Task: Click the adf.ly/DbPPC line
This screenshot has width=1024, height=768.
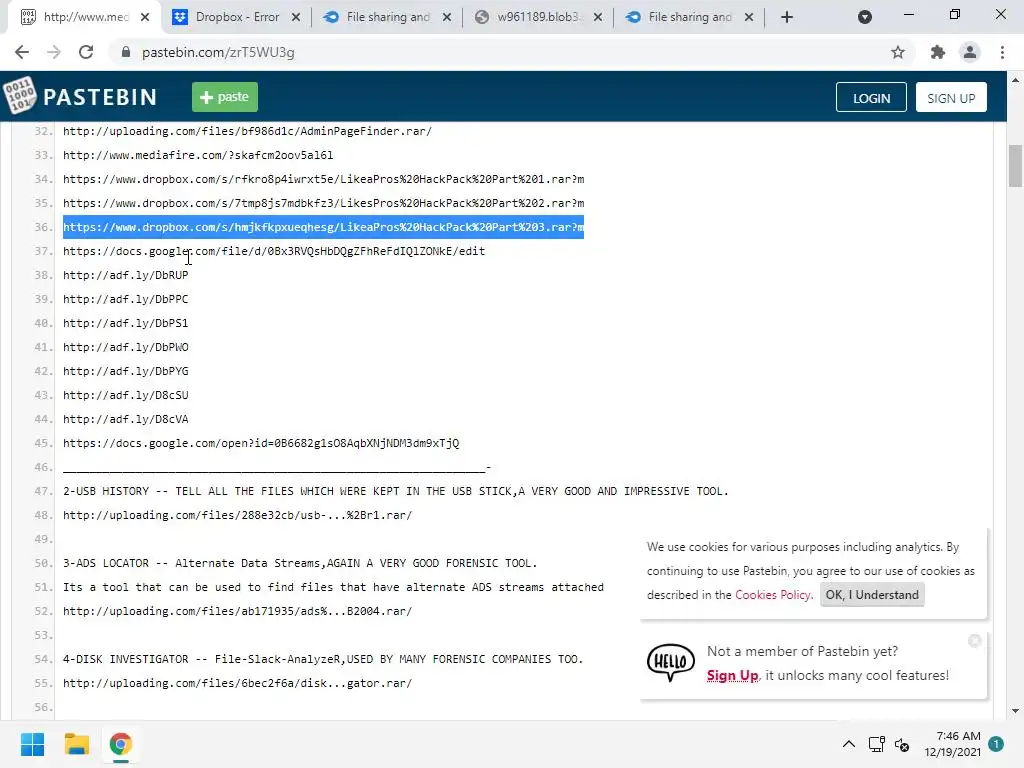Action: click(125, 299)
